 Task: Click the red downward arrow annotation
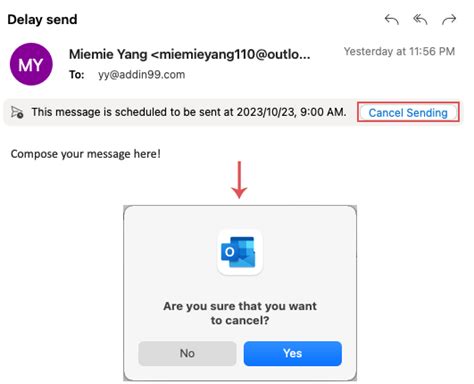click(239, 180)
